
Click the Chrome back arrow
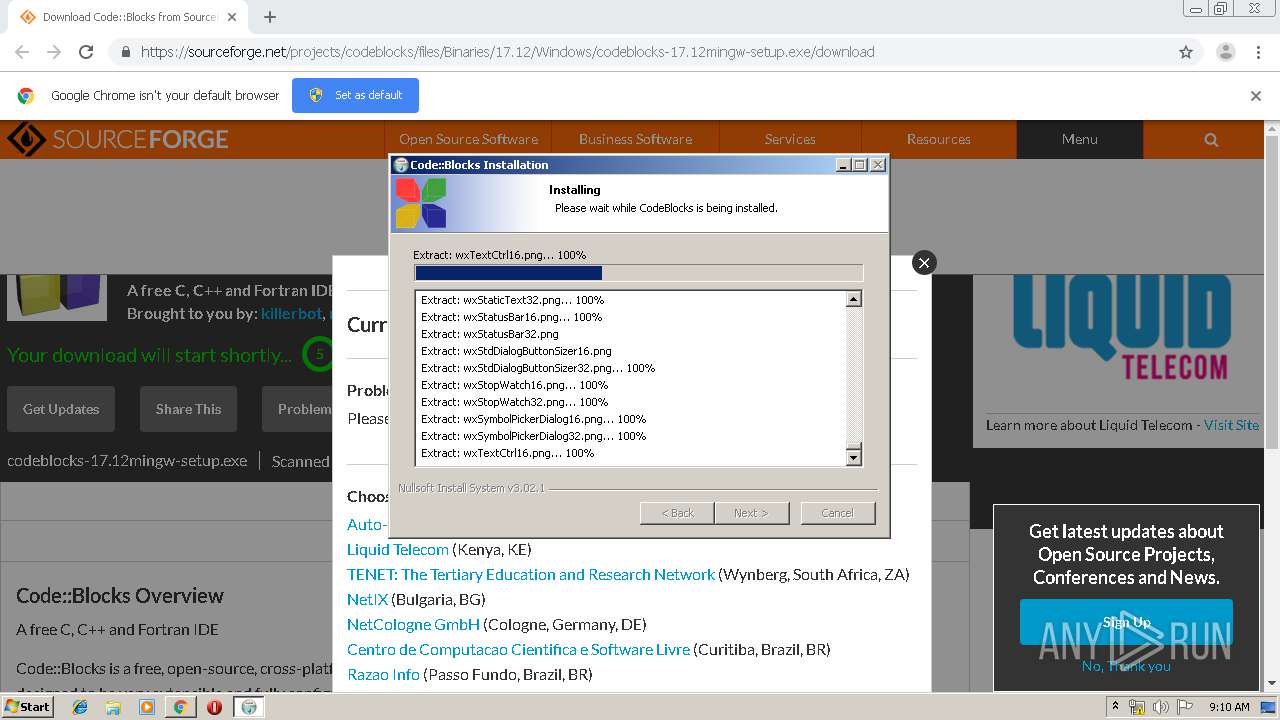tap(22, 52)
